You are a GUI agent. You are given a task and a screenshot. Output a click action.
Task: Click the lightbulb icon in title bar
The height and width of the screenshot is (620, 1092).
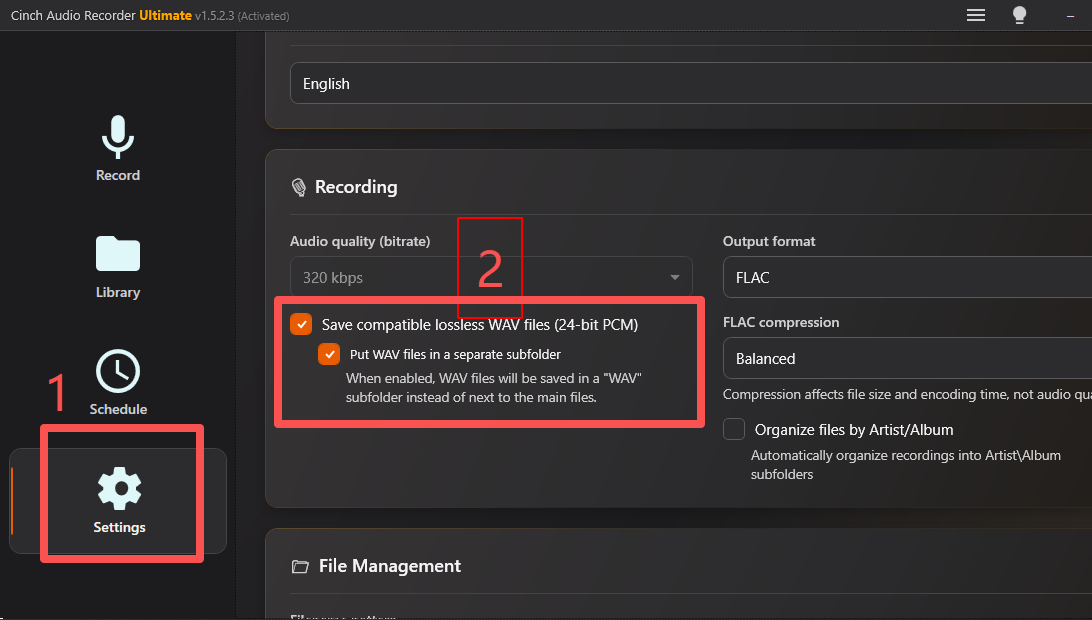[x=1020, y=15]
